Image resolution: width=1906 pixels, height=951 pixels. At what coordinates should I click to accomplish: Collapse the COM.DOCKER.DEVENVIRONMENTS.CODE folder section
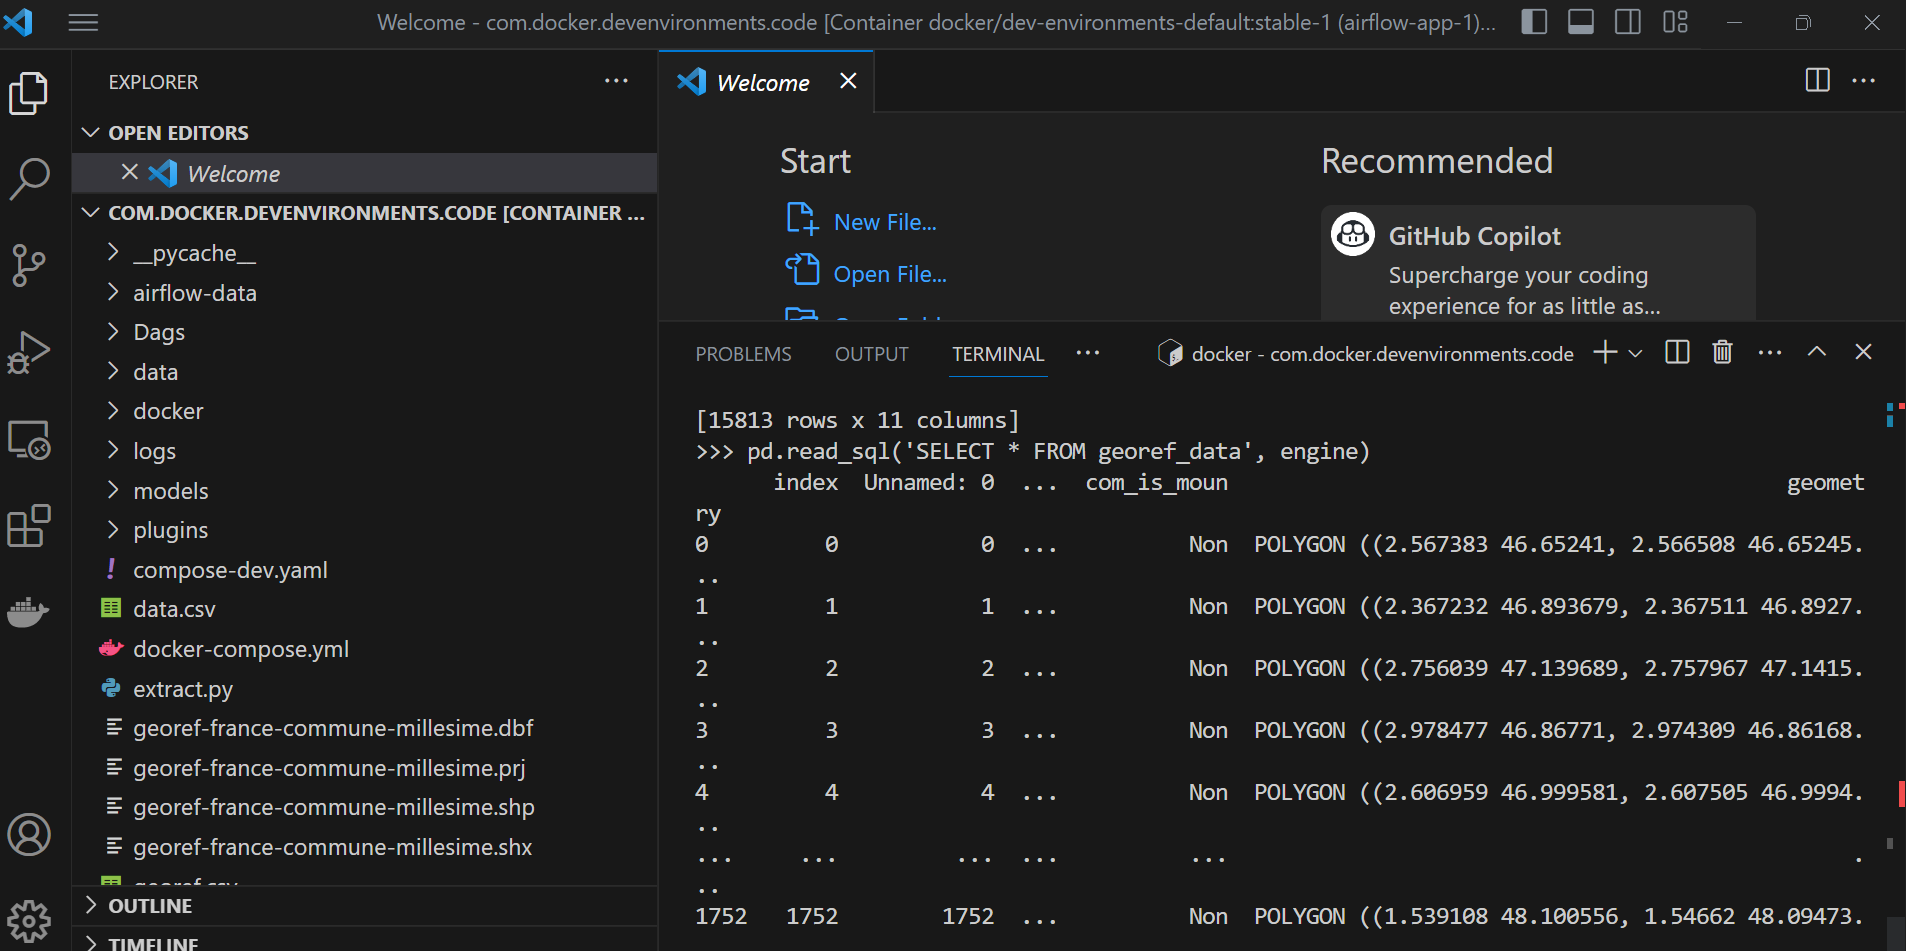coord(365,213)
